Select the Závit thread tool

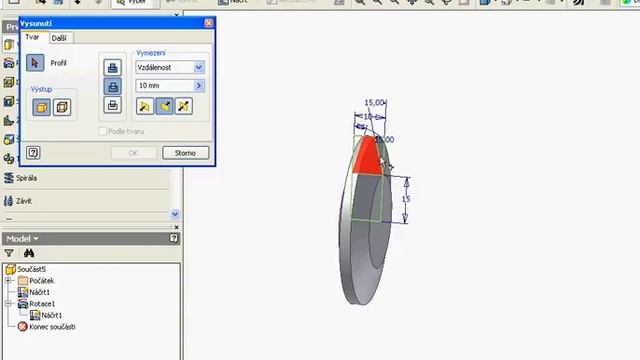tap(18, 201)
